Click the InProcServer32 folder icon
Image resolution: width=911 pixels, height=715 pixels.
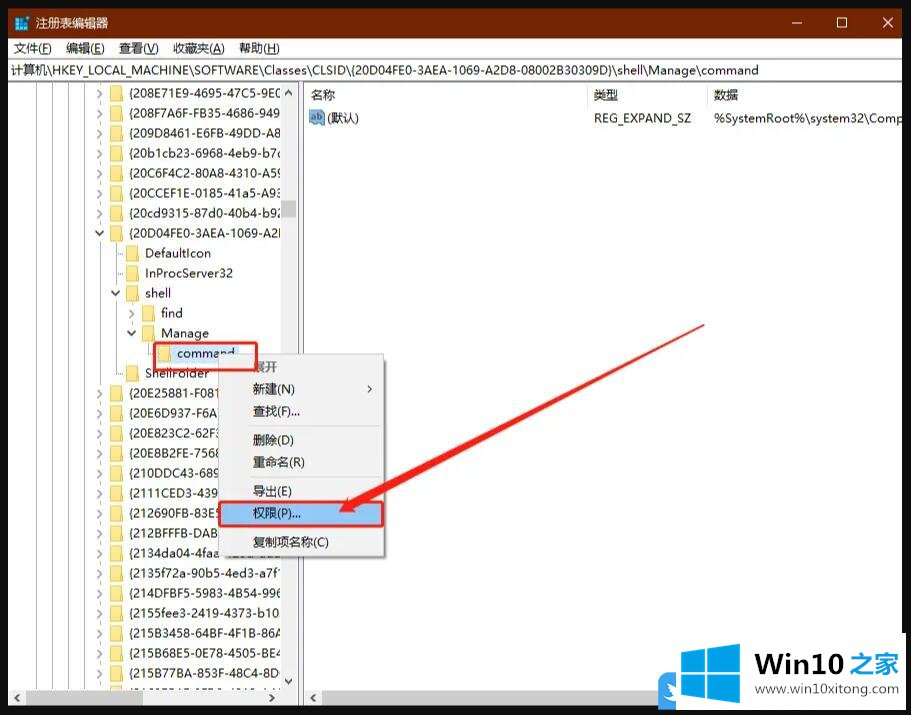click(132, 274)
